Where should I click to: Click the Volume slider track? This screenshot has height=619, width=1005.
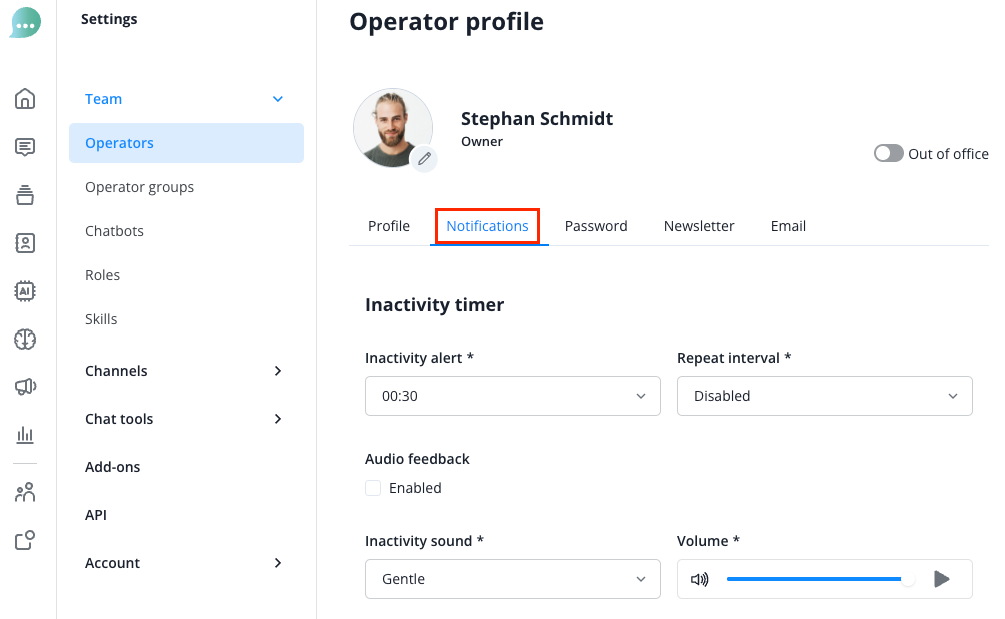(815, 579)
